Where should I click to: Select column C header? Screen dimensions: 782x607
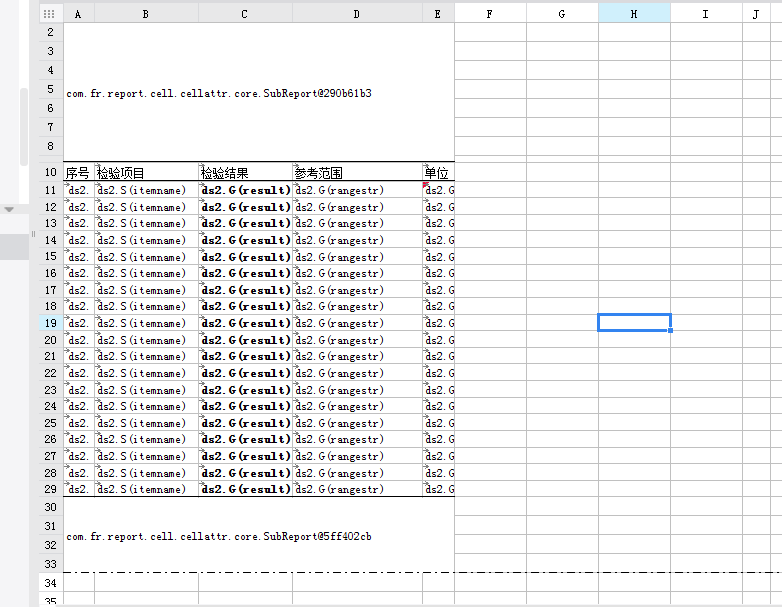point(245,13)
